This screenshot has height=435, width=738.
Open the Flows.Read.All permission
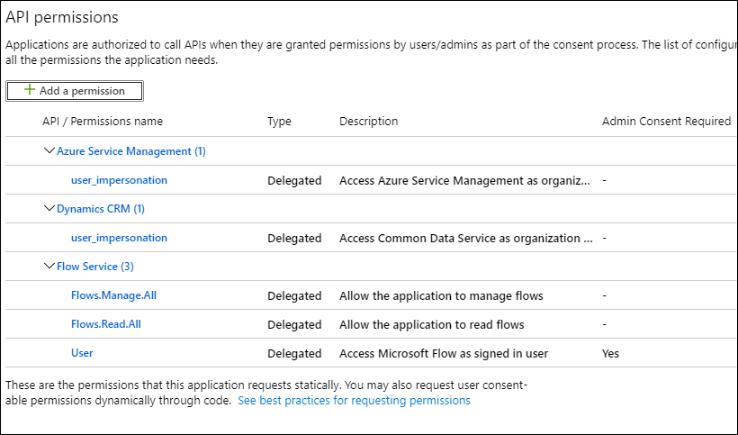pyautogui.click(x=106, y=324)
